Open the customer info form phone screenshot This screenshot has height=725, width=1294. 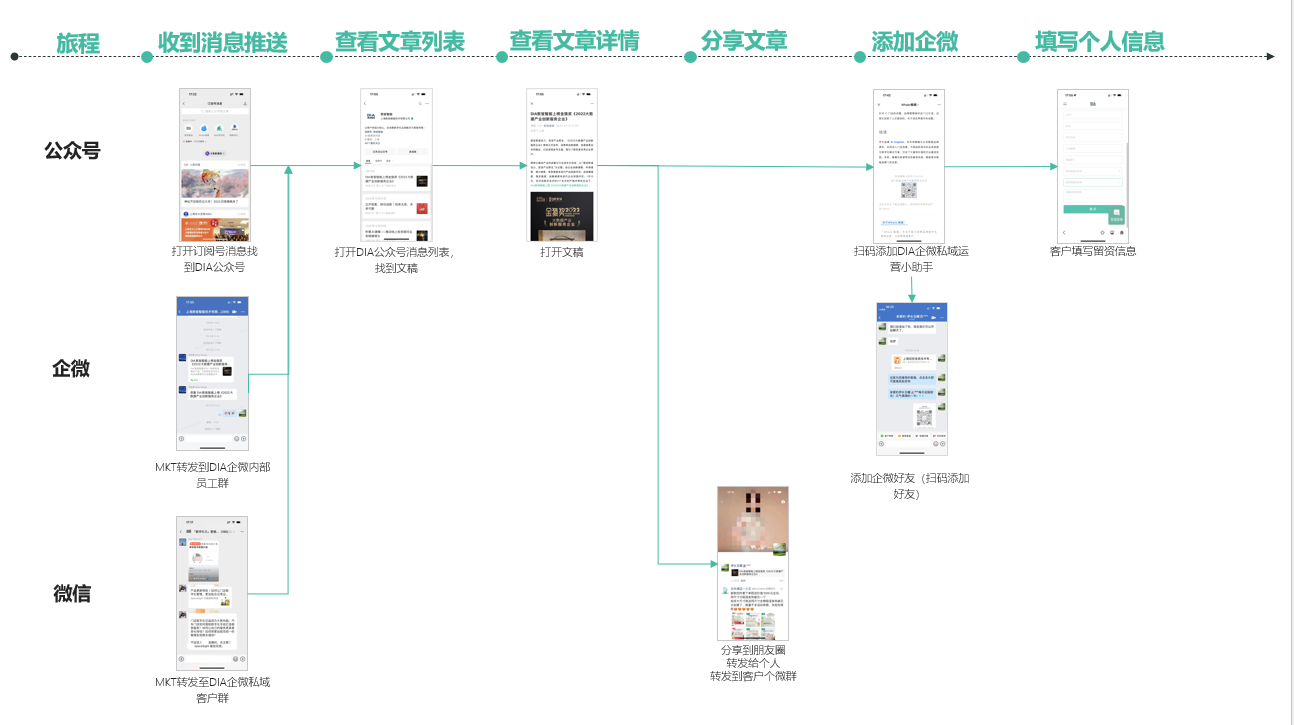[1093, 165]
